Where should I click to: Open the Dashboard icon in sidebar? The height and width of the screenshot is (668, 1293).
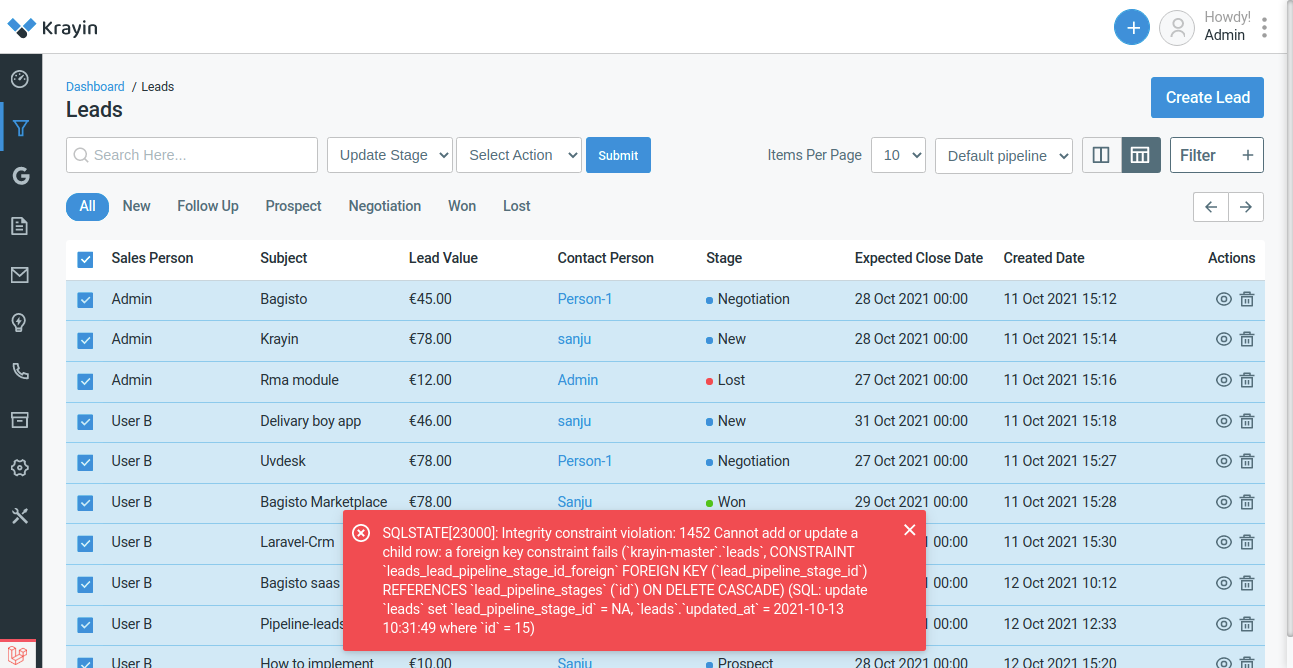pyautogui.click(x=20, y=79)
